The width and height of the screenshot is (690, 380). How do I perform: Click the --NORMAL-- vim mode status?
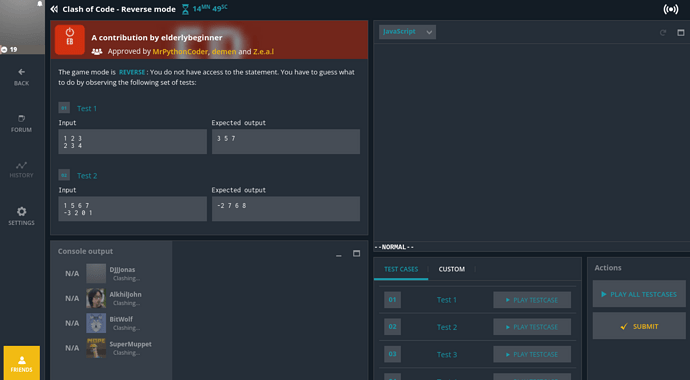(x=394, y=247)
